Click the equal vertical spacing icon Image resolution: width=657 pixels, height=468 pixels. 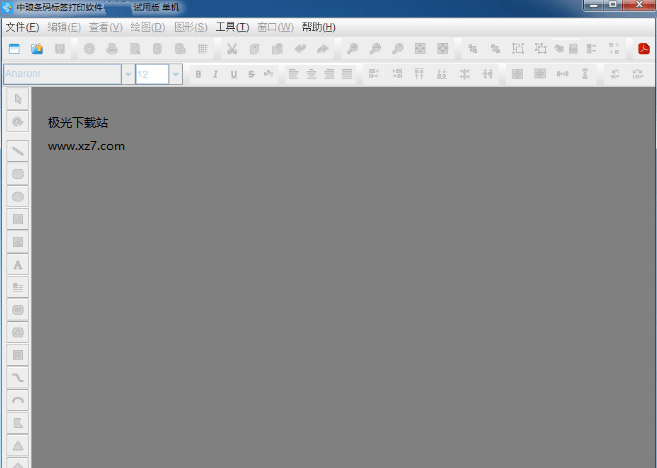[x=585, y=74]
